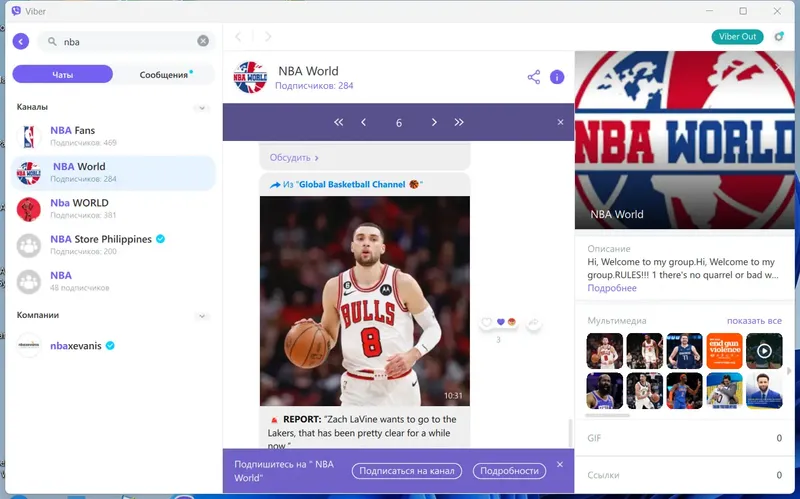Click the nbaxevanis verified badge

coord(110,345)
